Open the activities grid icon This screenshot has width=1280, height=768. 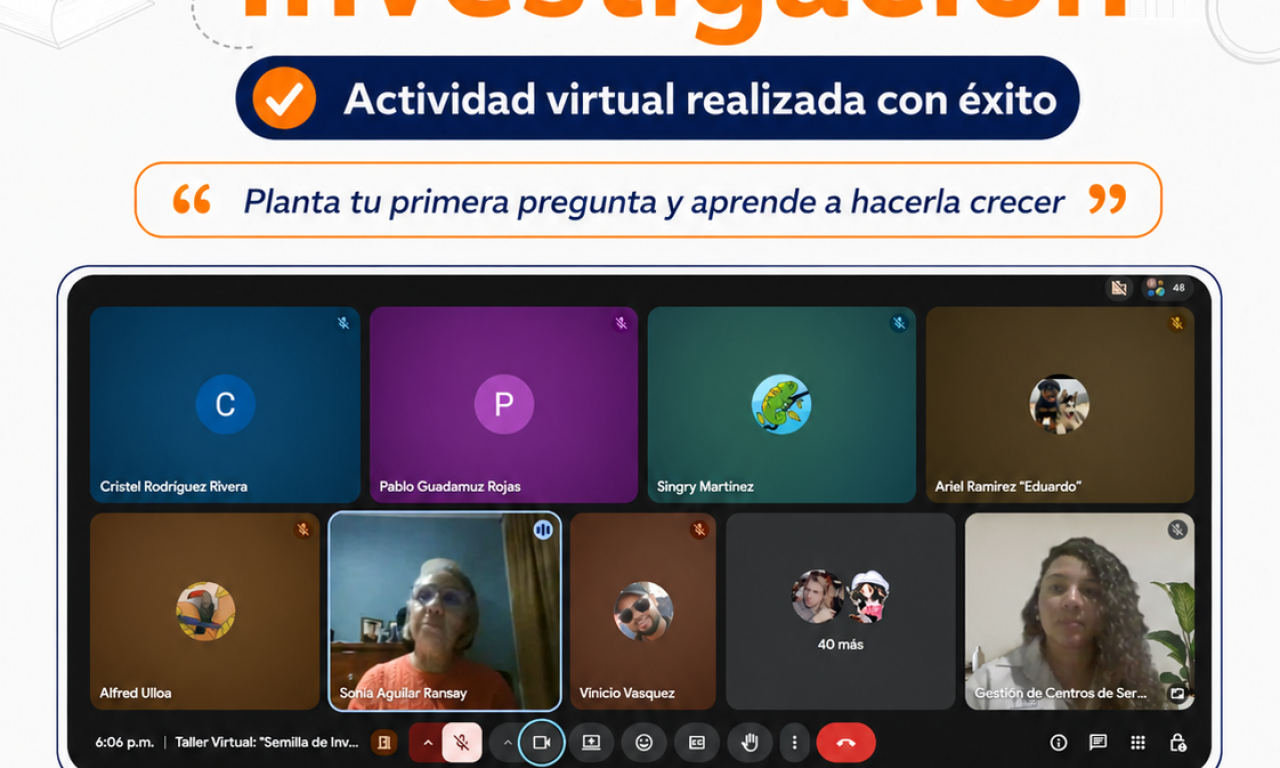(1138, 743)
